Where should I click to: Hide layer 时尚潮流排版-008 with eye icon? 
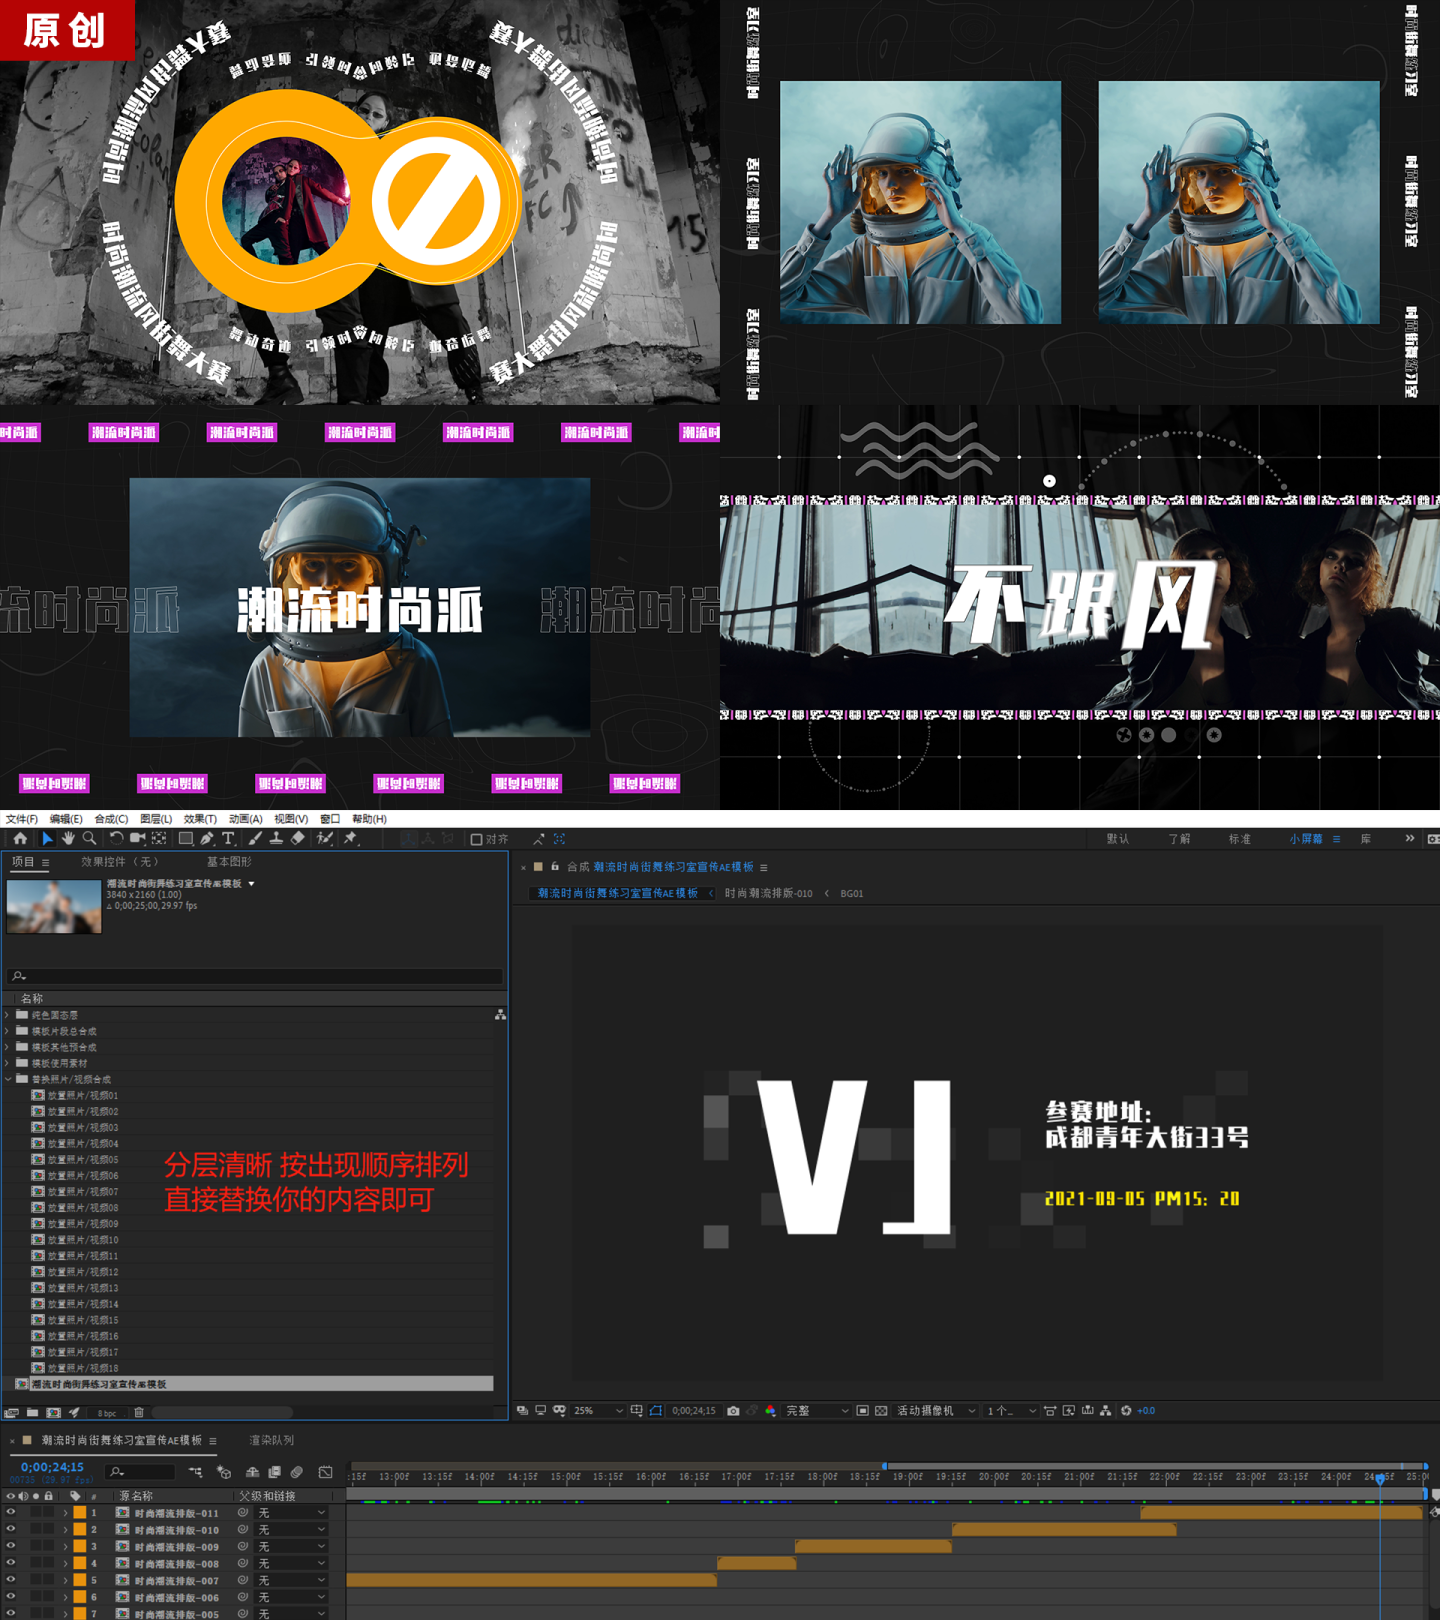point(11,1564)
